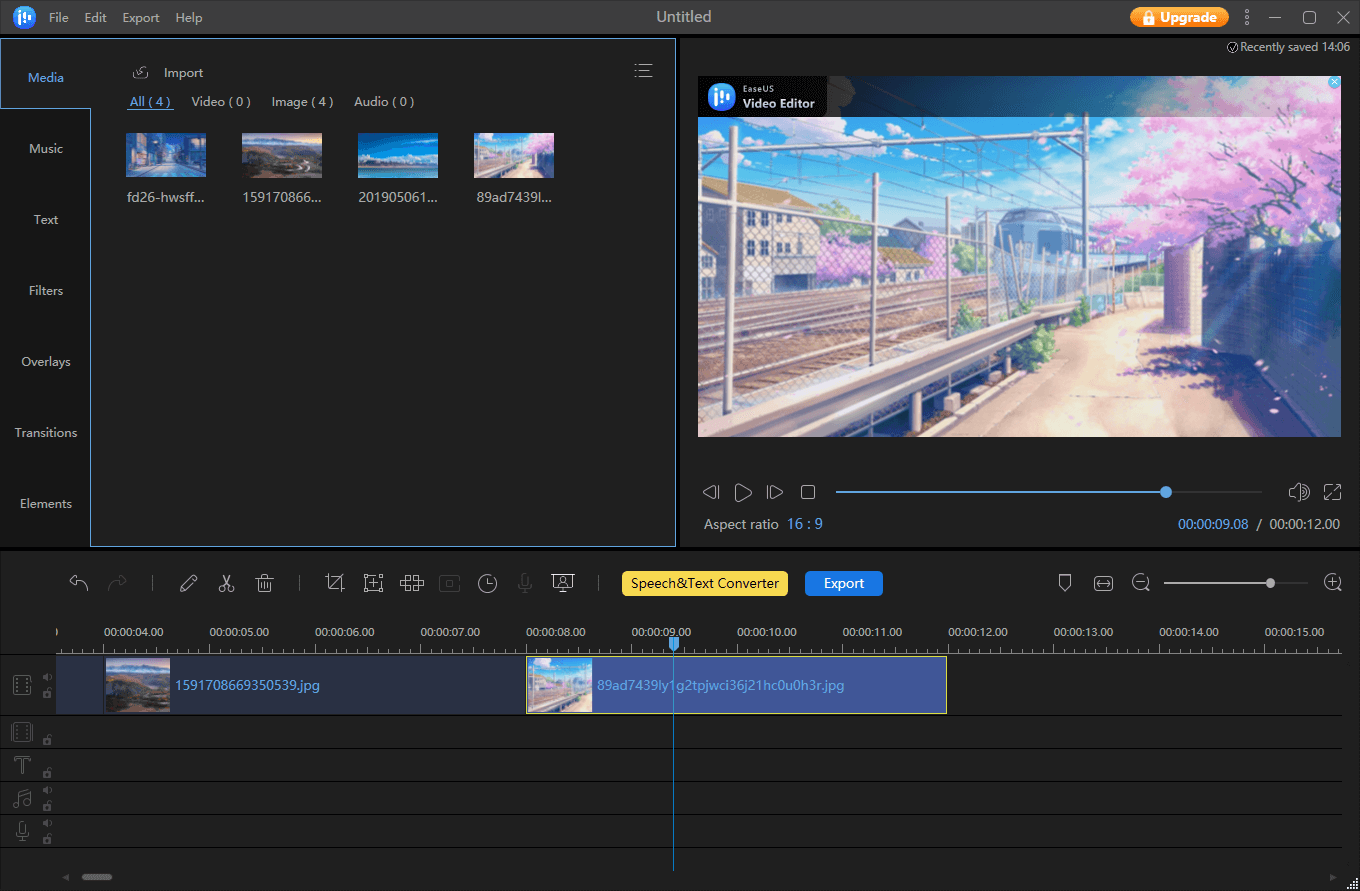1360x891 pixels.
Task: Mute the main video track speaker icon
Action: [x=47, y=676]
